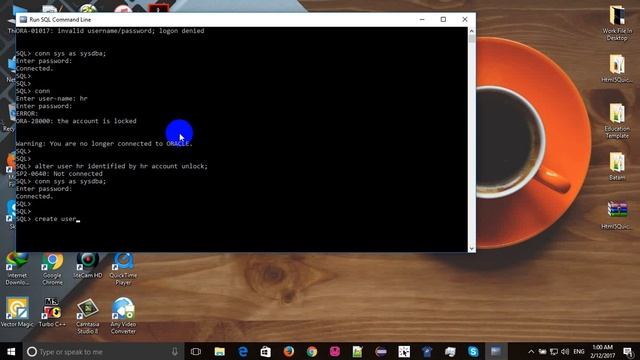The height and width of the screenshot is (360, 640).
Task: Open QuickTime Player desktop shortcut
Action: [123, 269]
